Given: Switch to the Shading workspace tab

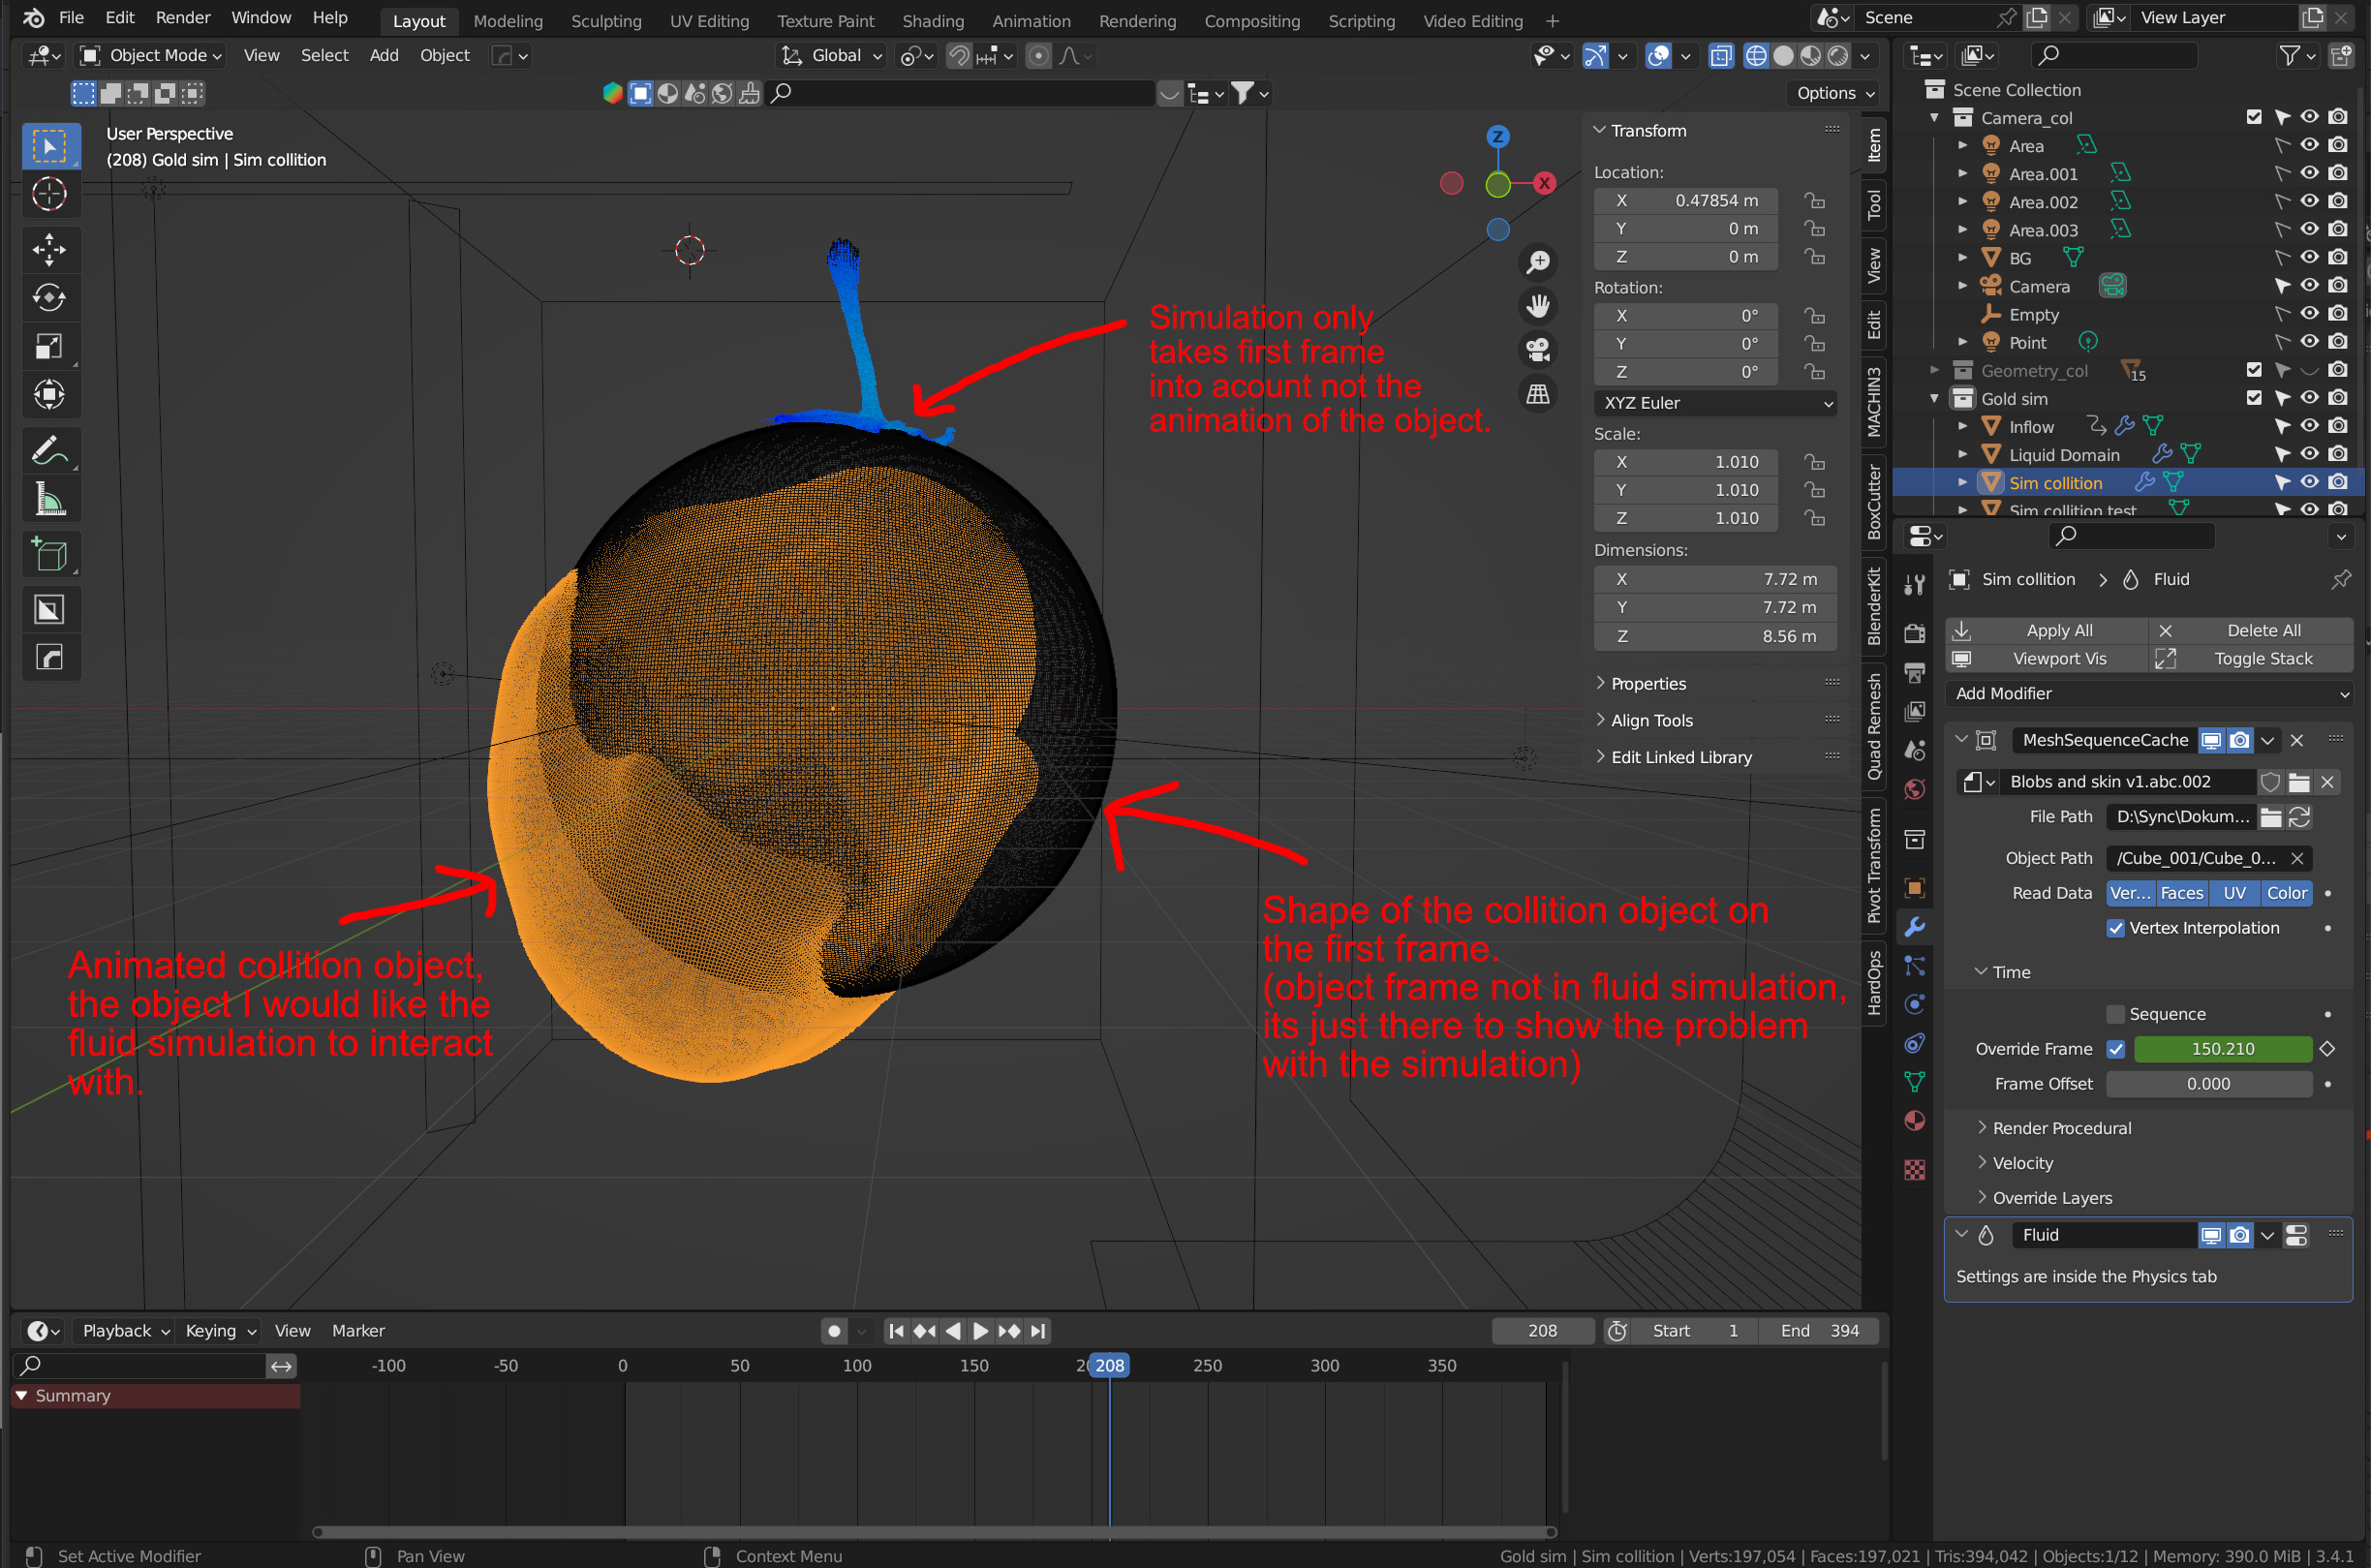Looking at the screenshot, I should [x=932, y=21].
